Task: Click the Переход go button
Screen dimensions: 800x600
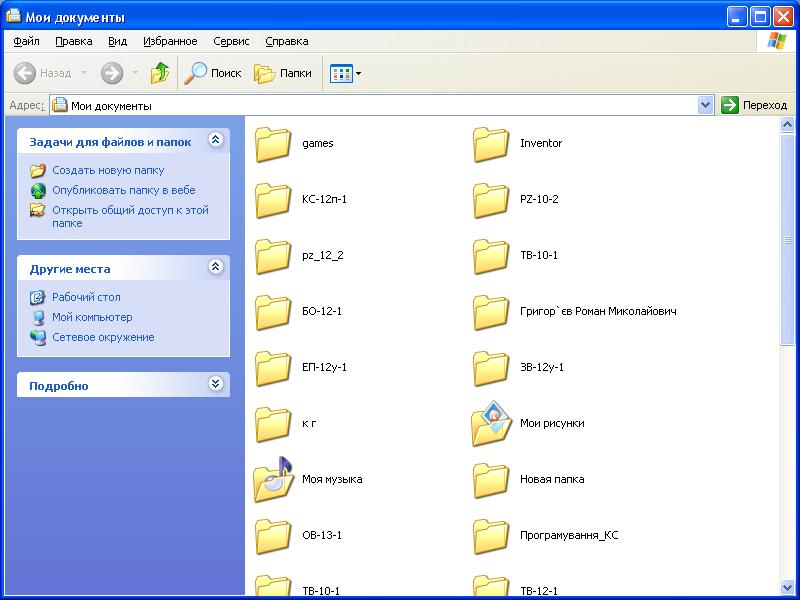Action: point(755,105)
